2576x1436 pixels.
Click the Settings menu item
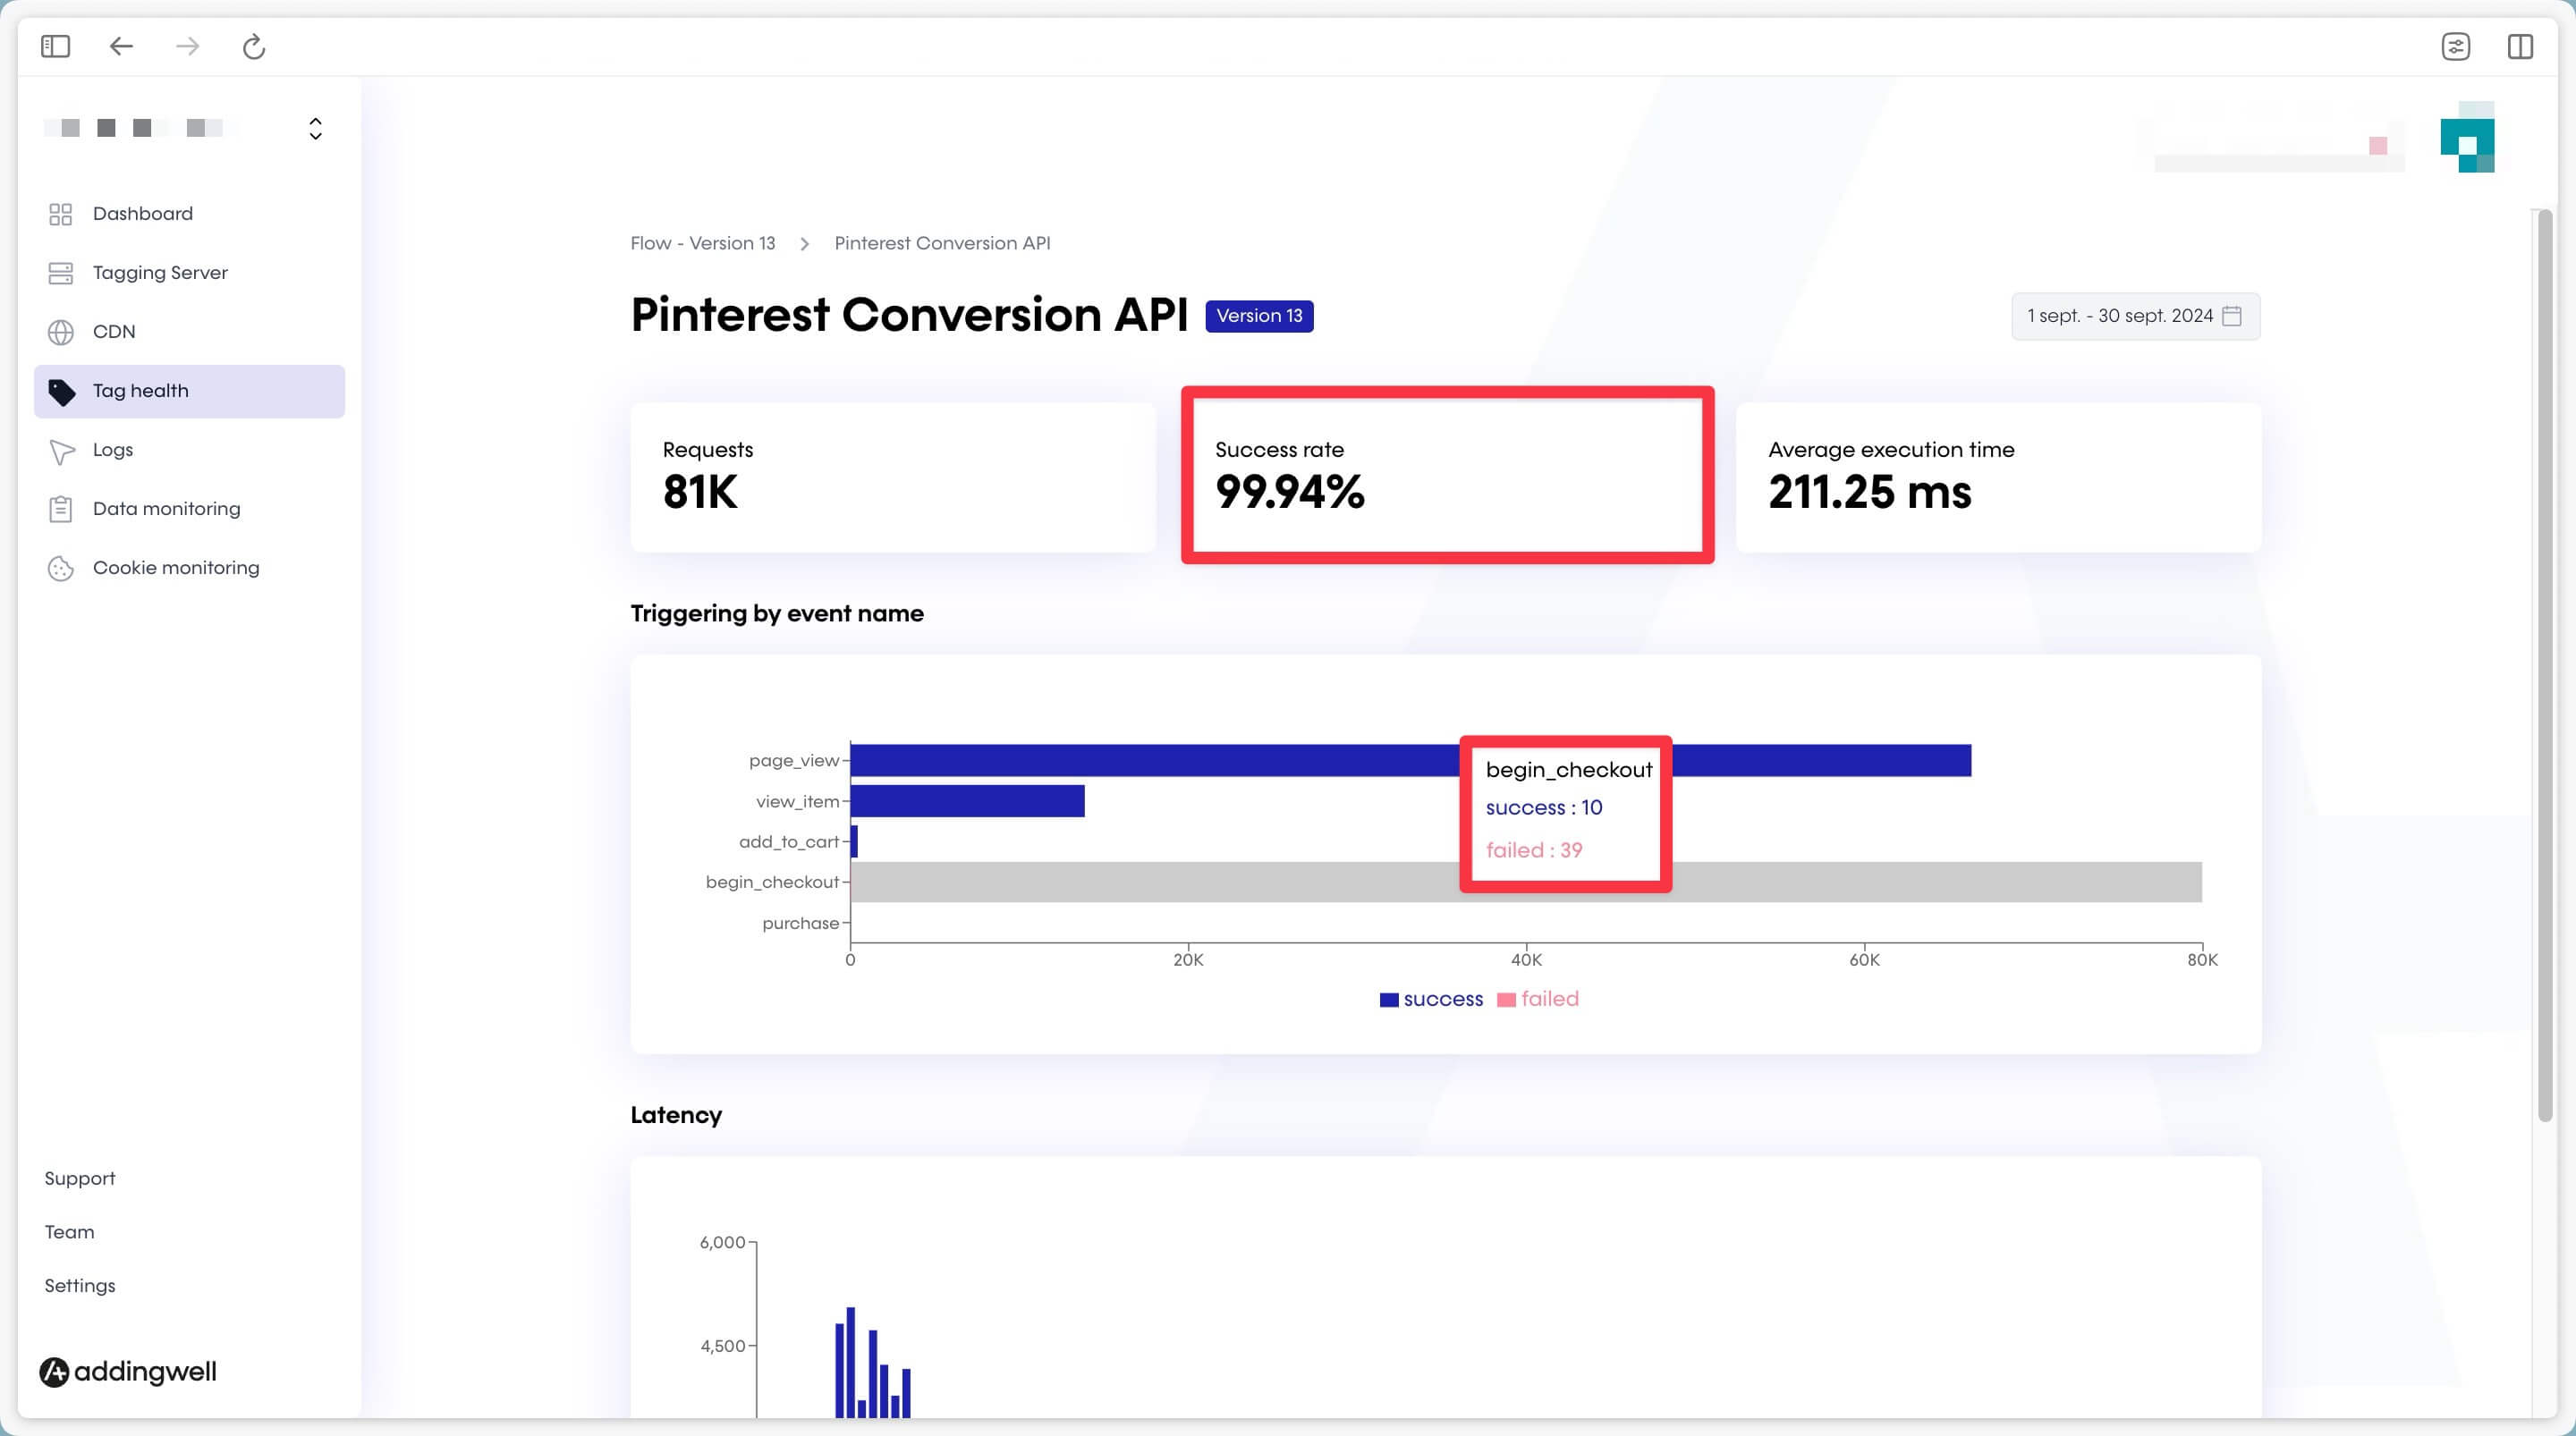coord(80,1284)
